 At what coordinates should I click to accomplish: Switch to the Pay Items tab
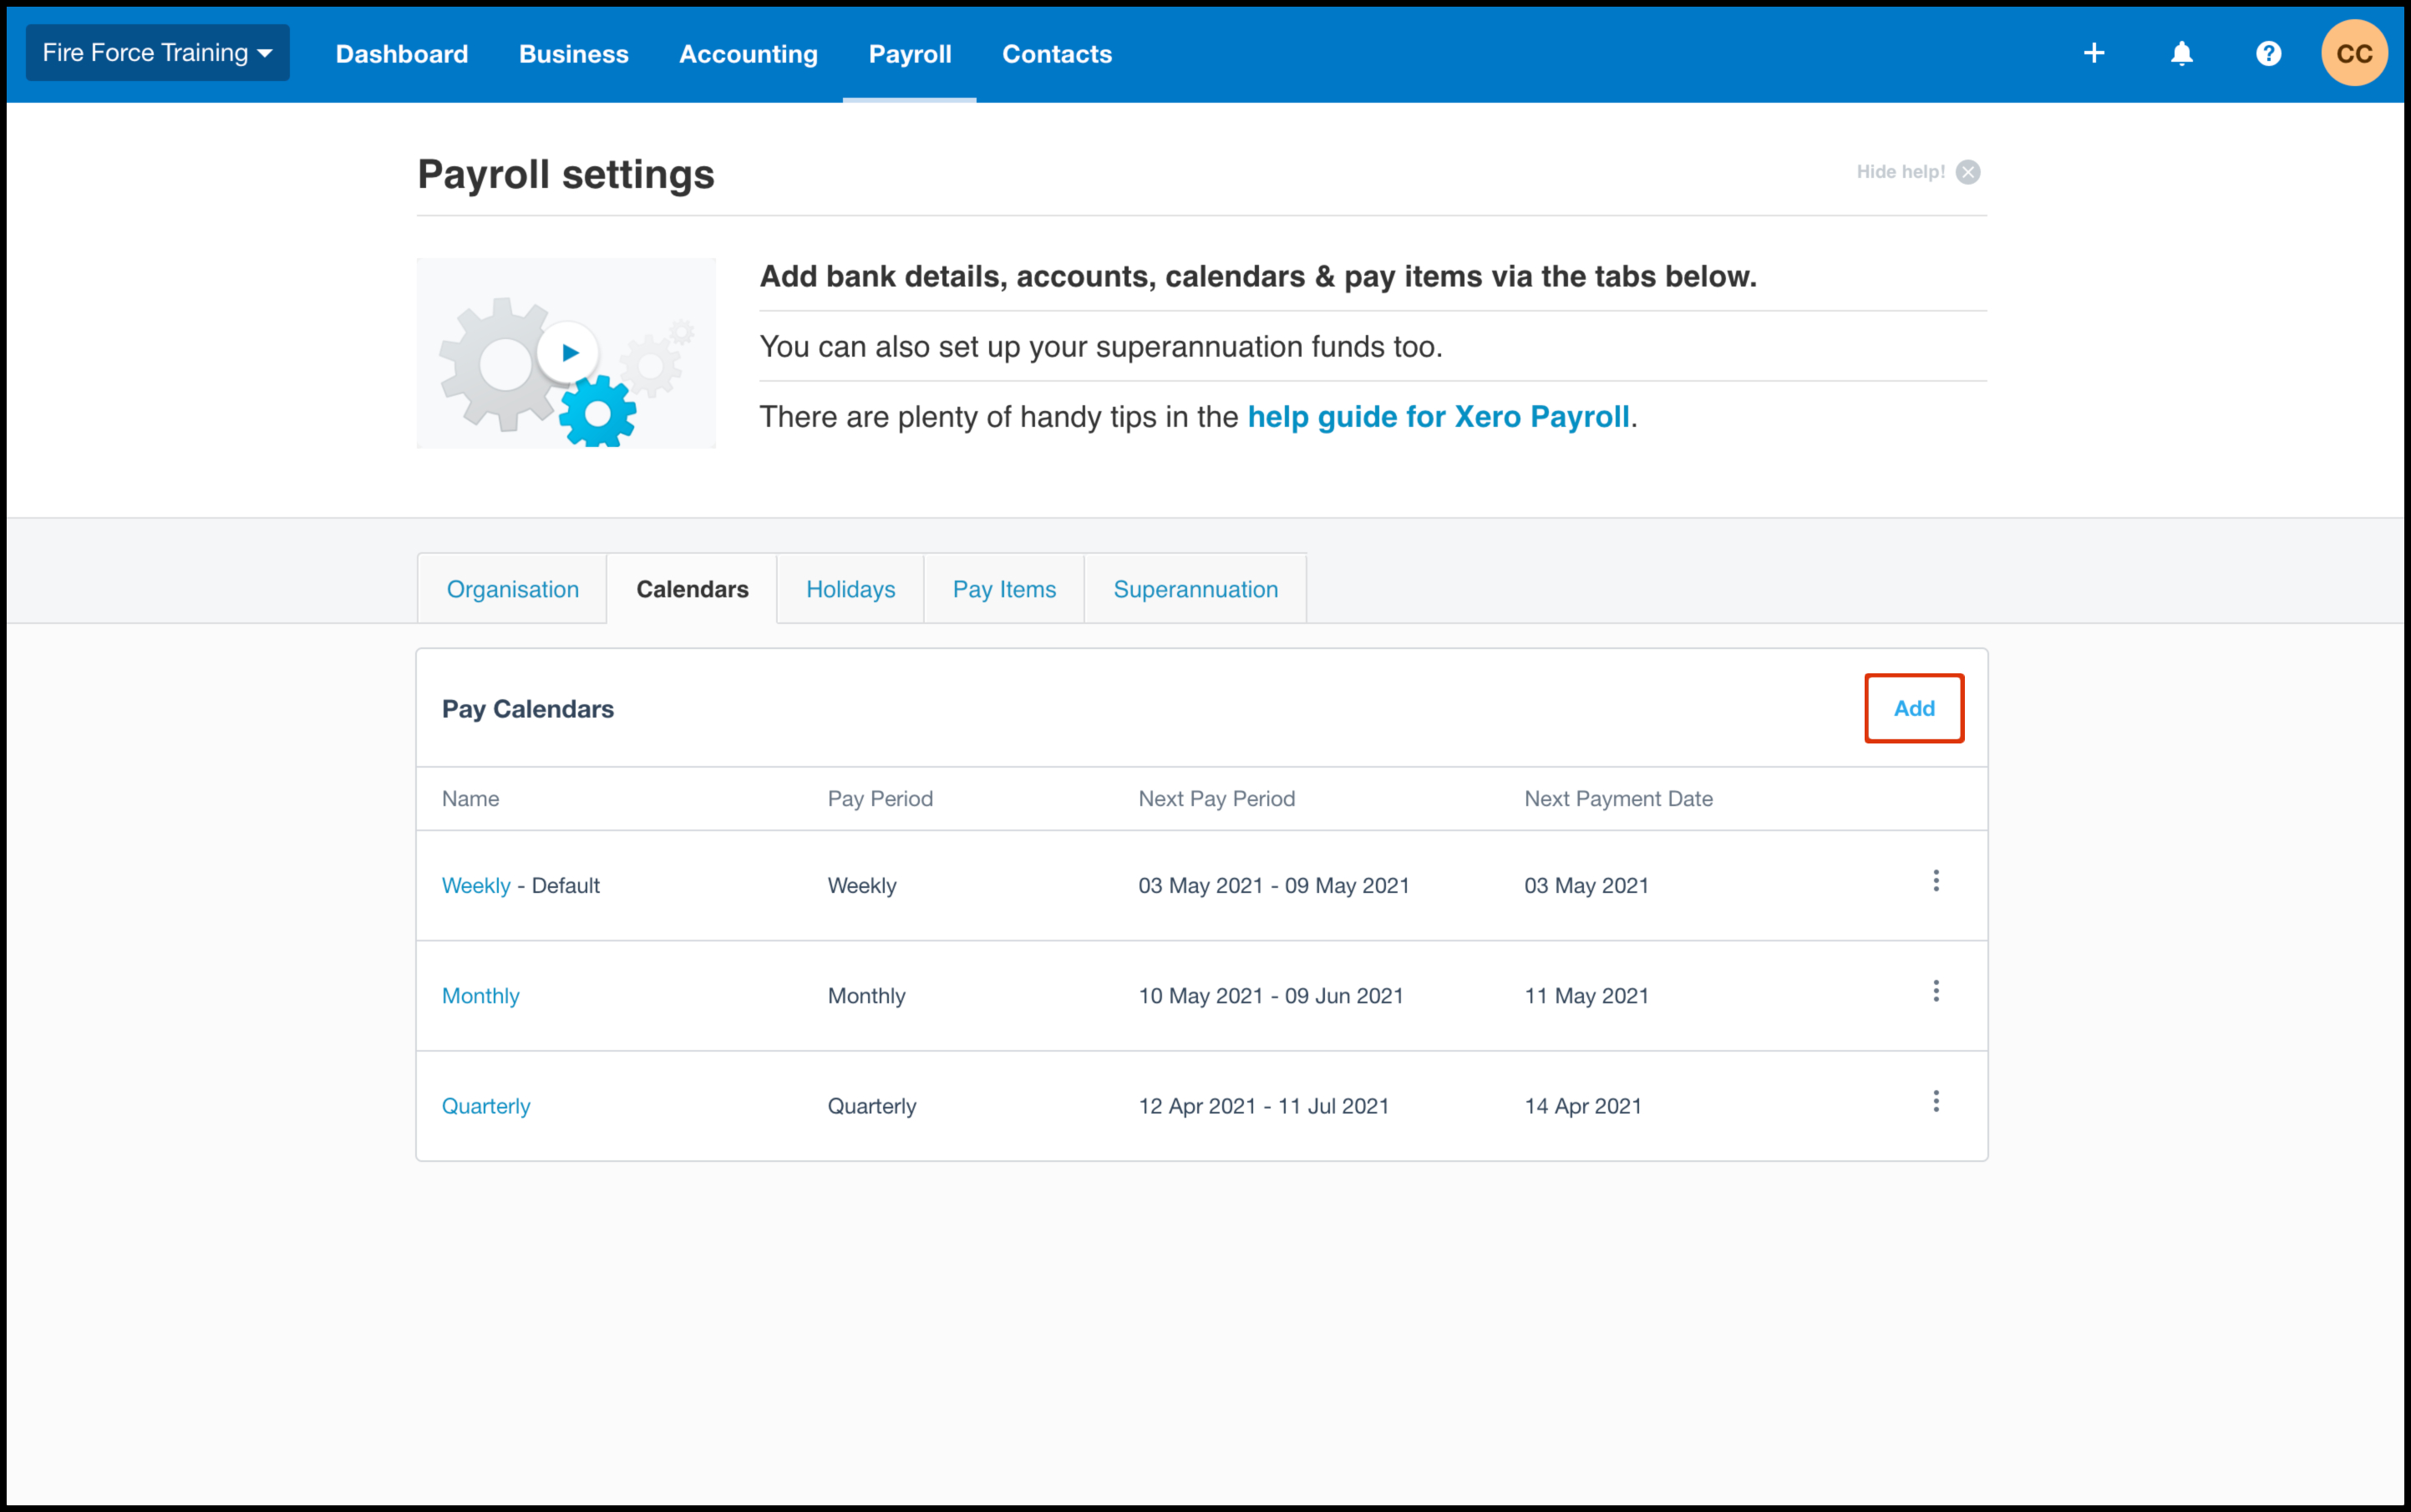1004,589
